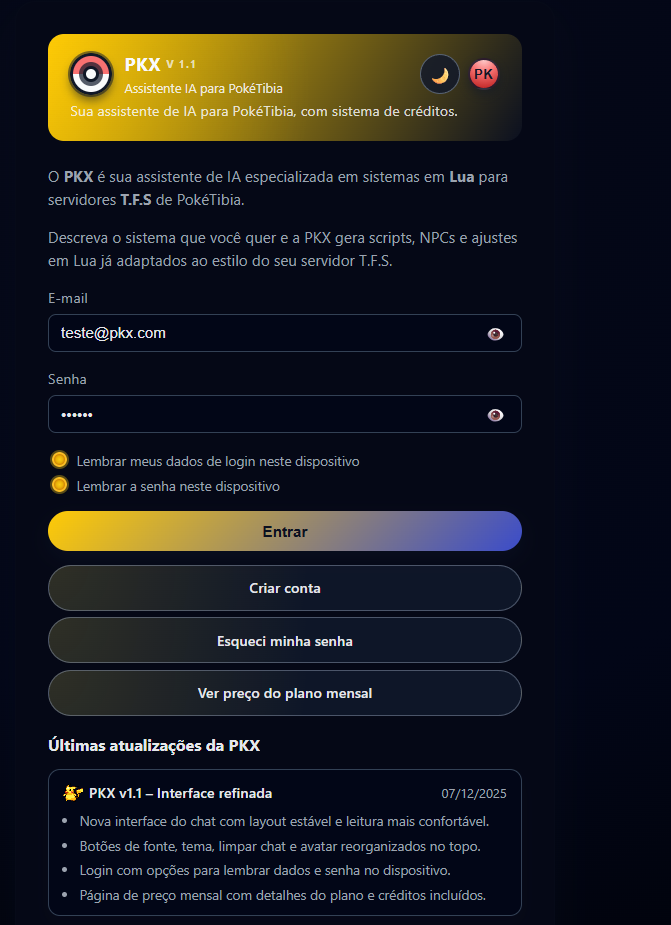Toggle "Lembrar meus dados de login" option
This screenshot has height=925, width=671.
coord(59,460)
